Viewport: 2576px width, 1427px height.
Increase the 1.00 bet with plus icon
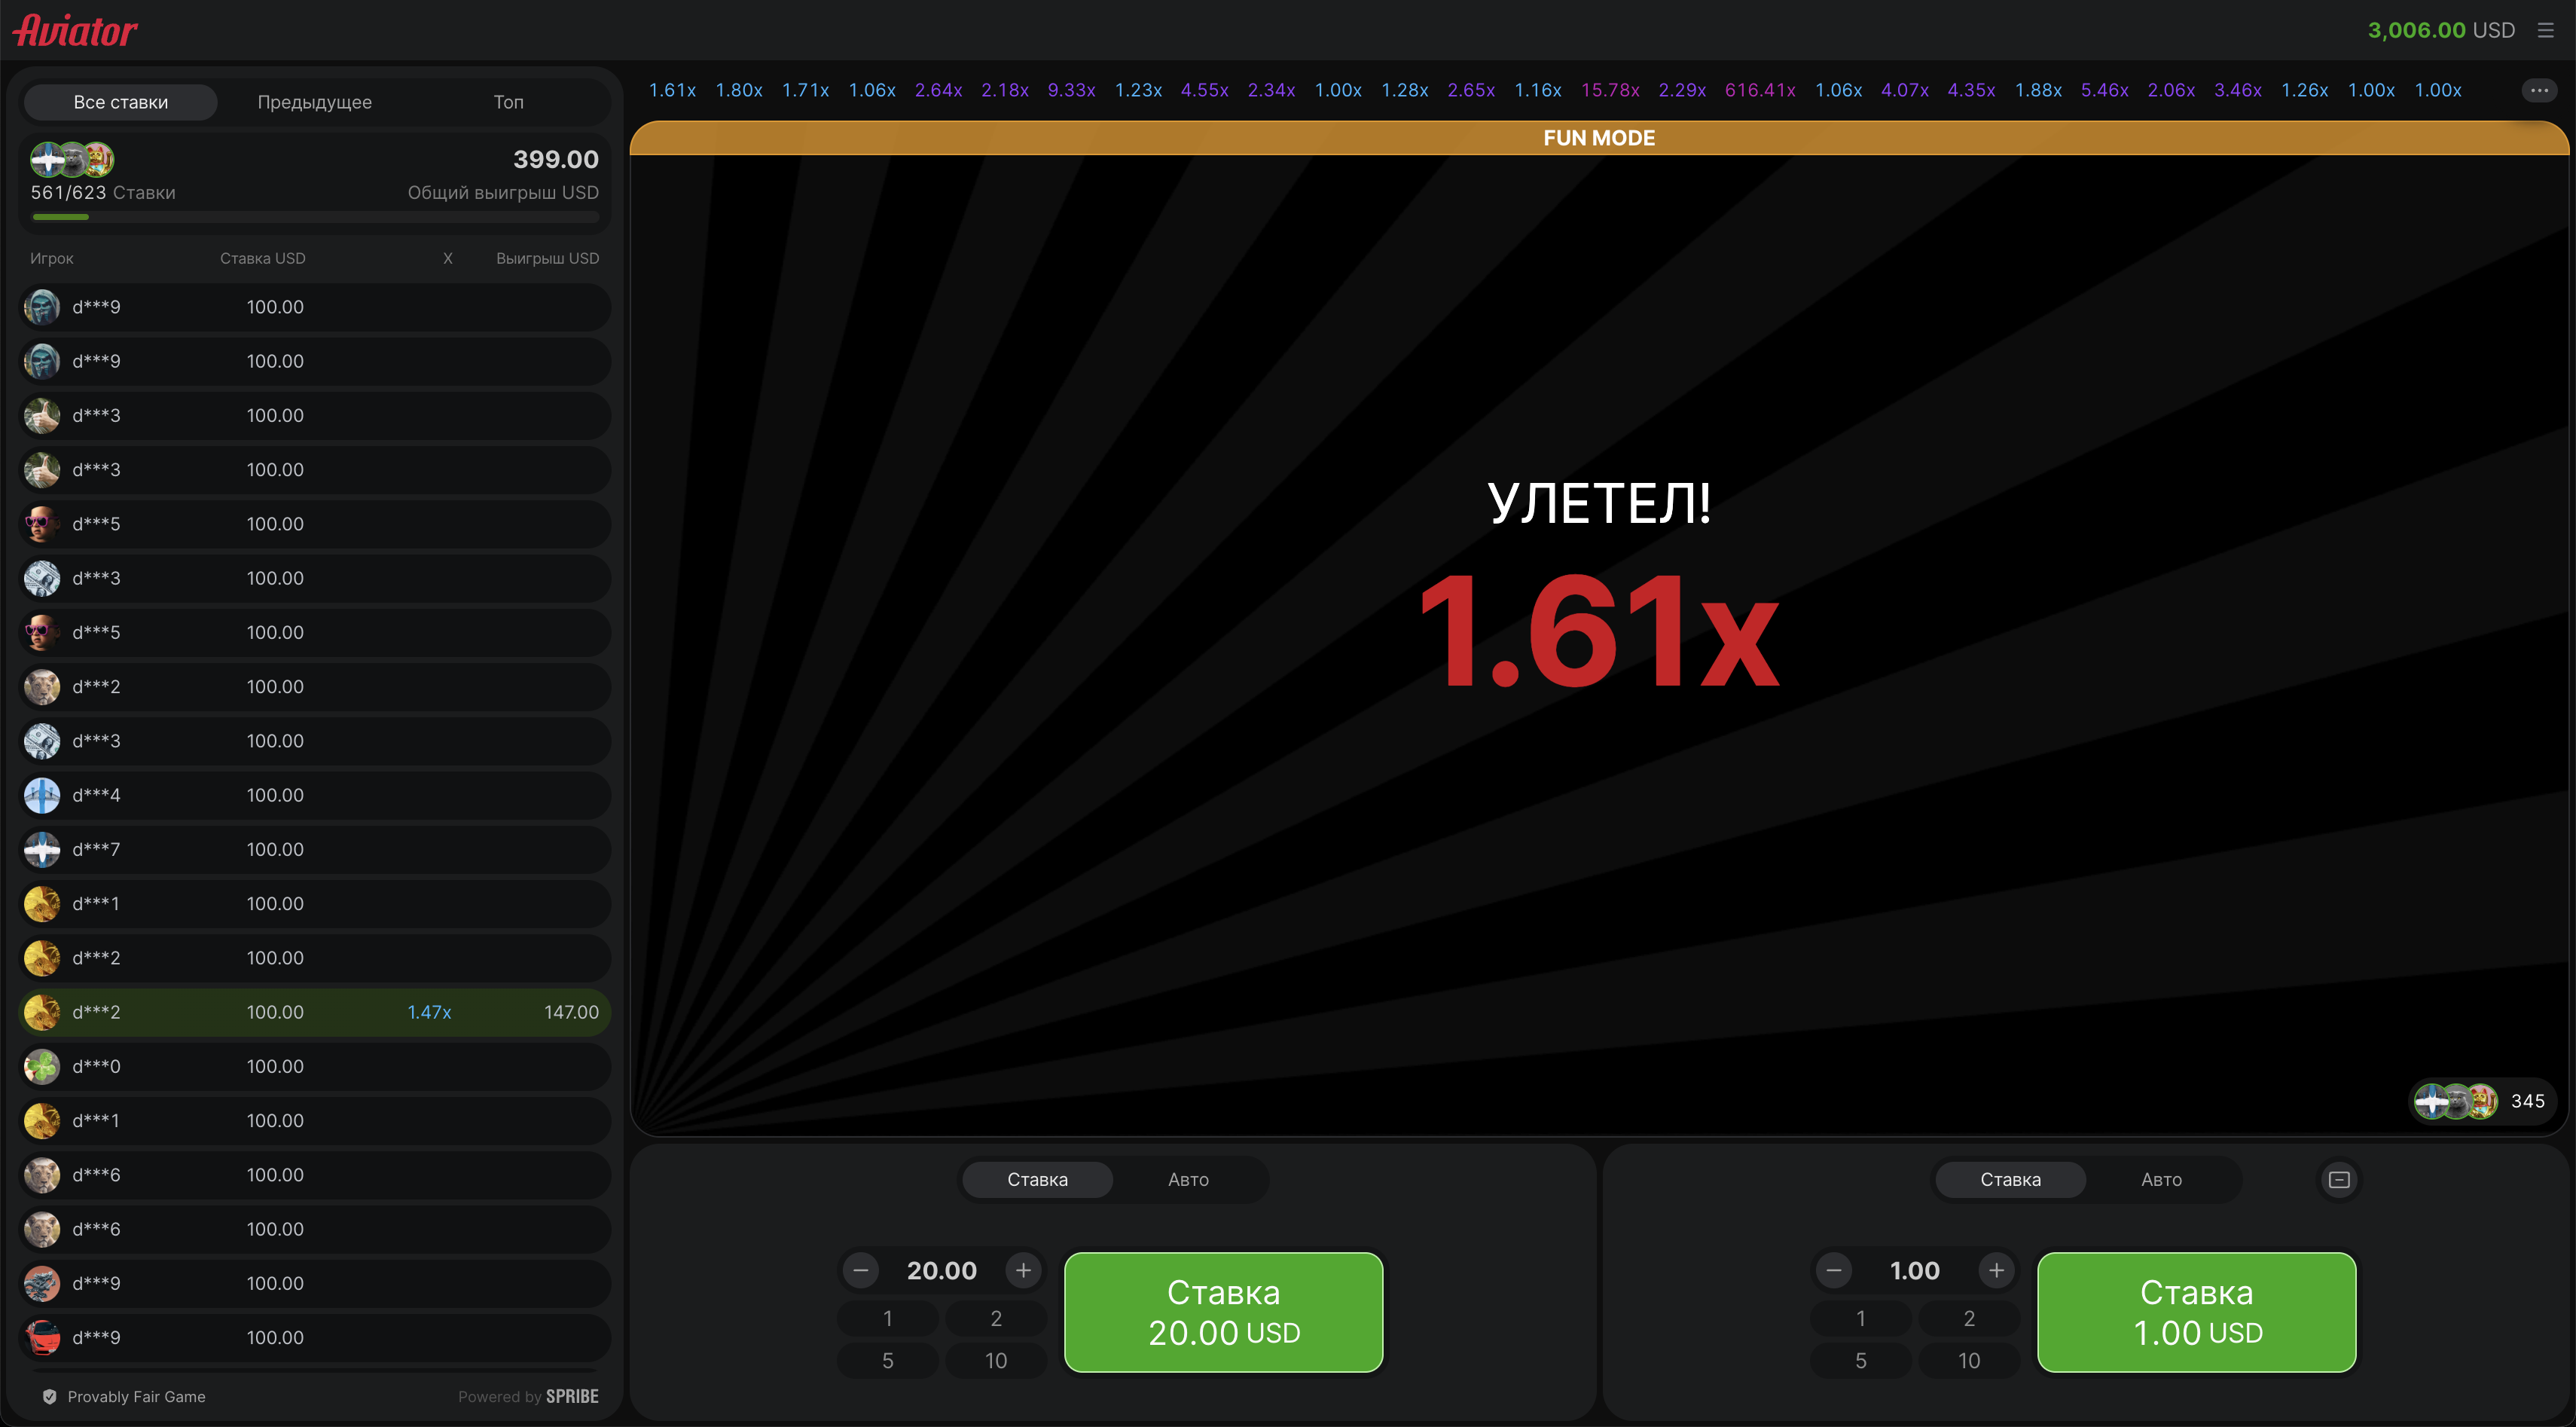1996,1270
